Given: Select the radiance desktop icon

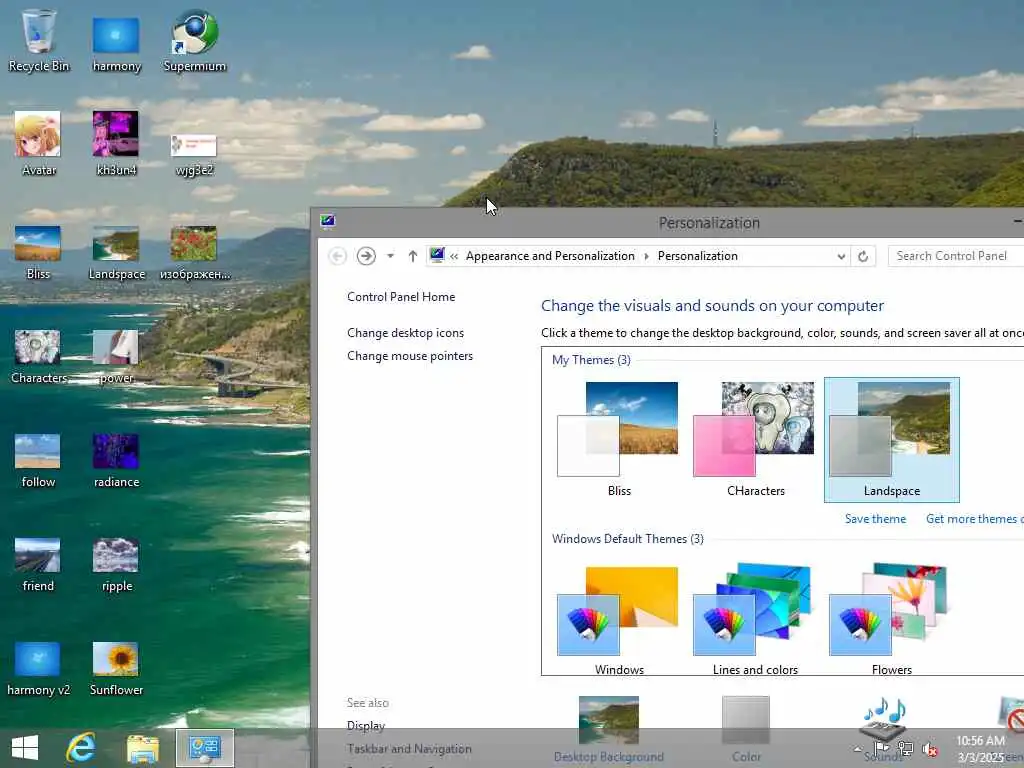Looking at the screenshot, I should click(x=116, y=460).
